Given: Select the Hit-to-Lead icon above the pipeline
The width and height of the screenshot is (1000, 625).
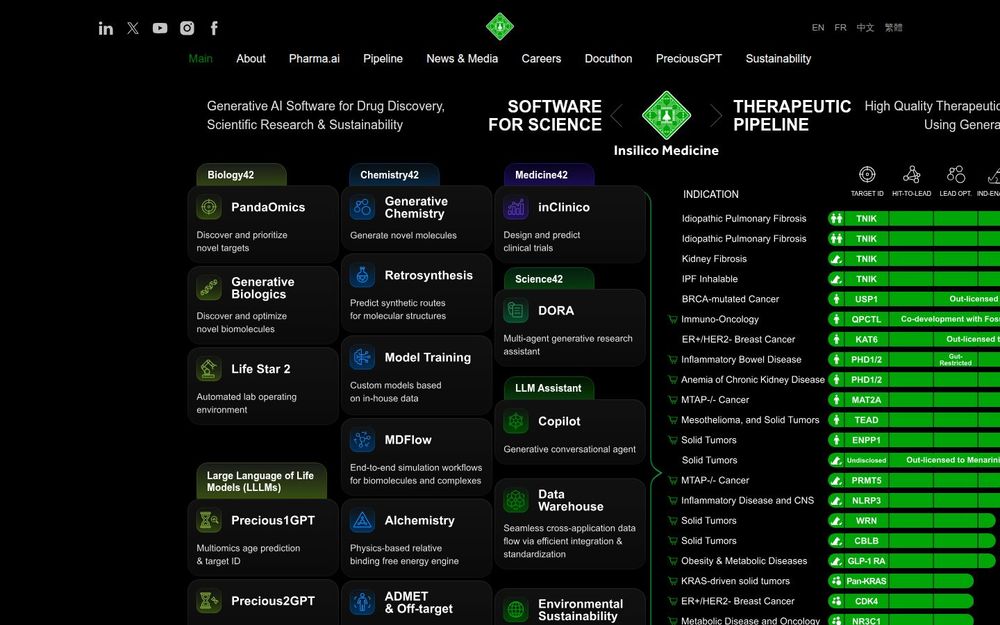Looking at the screenshot, I should coord(912,174).
